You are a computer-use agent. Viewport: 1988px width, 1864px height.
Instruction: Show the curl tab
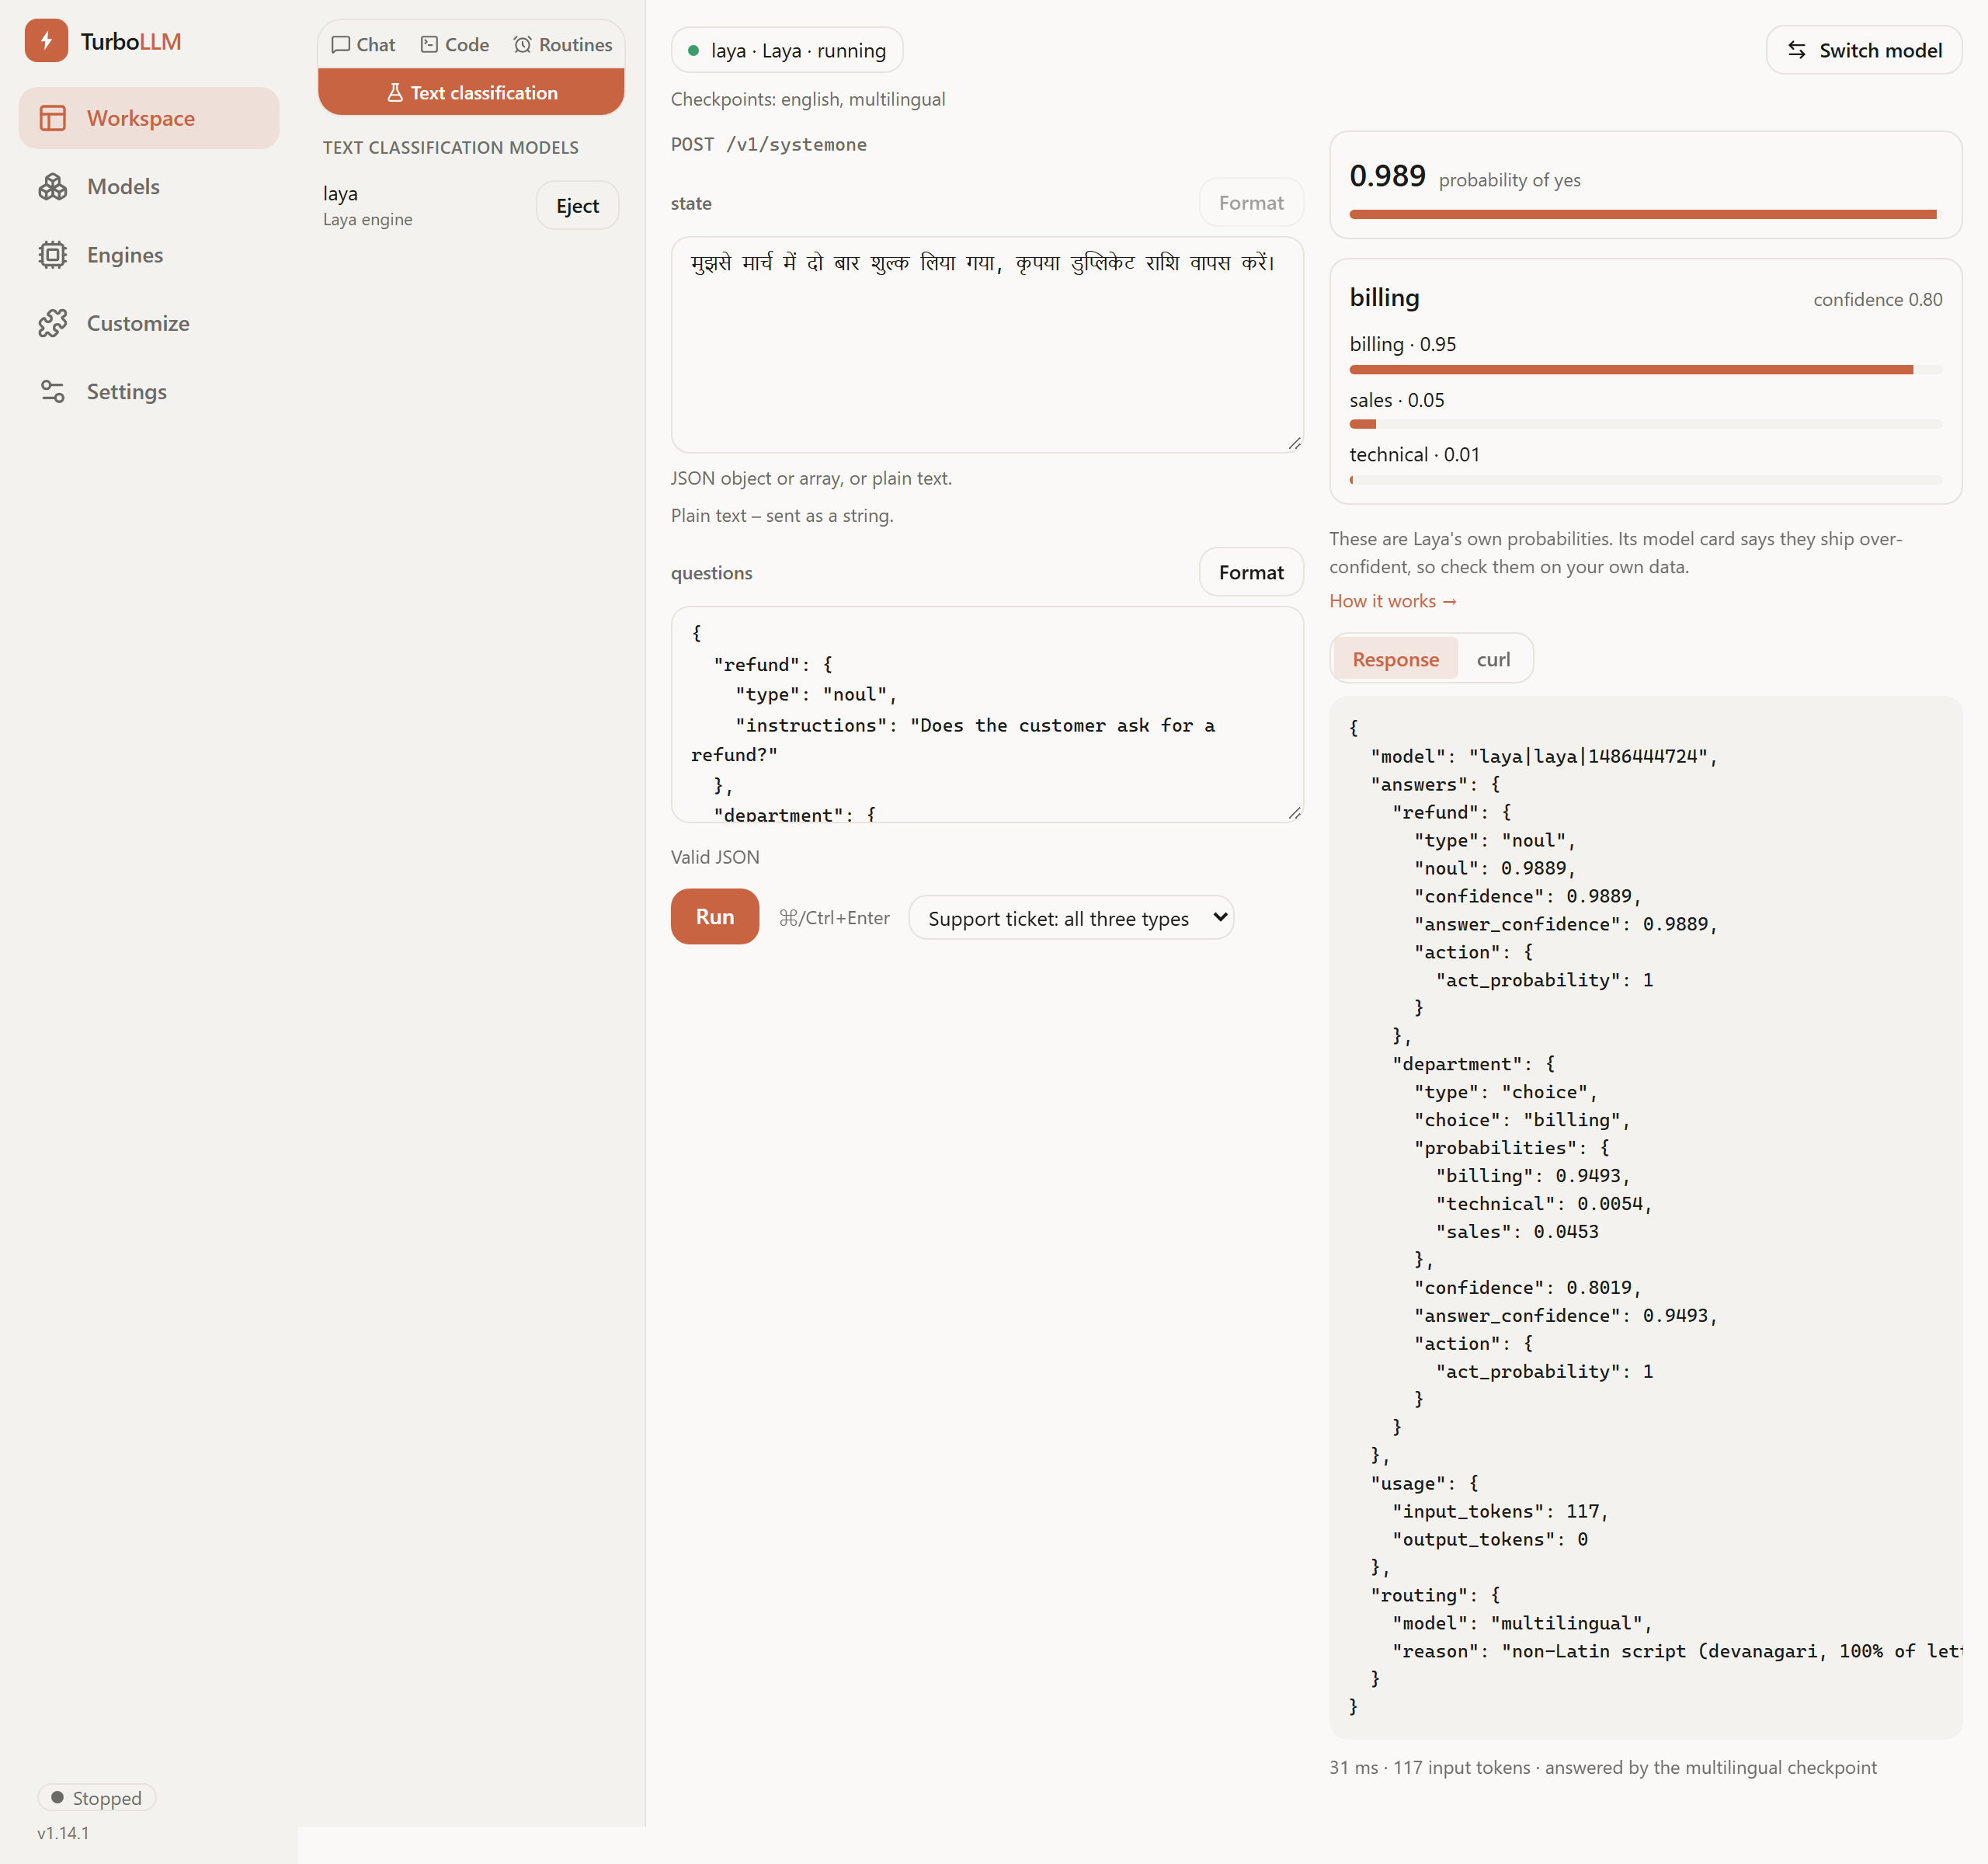1493,659
